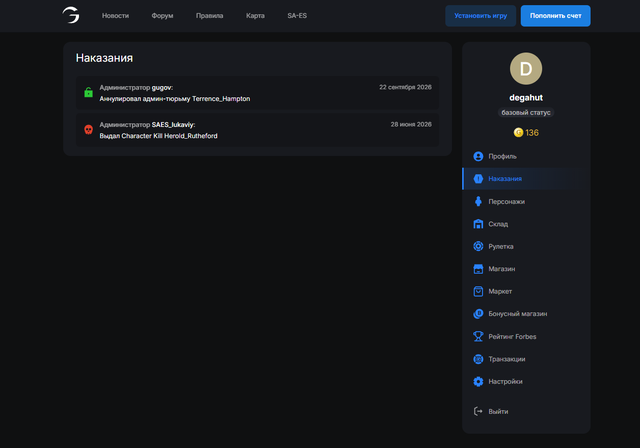Select Наказания sidebar item label
The image size is (640, 448).
(x=505, y=179)
